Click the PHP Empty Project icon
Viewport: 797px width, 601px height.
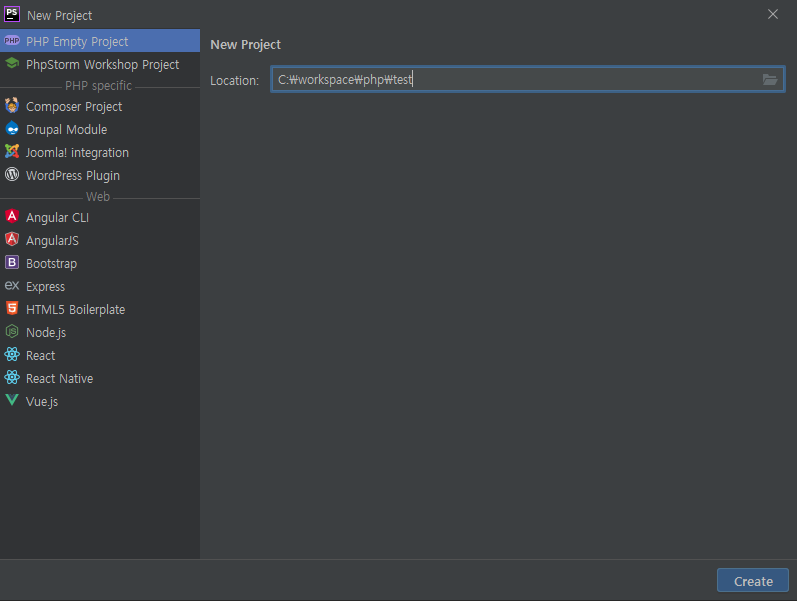point(12,41)
